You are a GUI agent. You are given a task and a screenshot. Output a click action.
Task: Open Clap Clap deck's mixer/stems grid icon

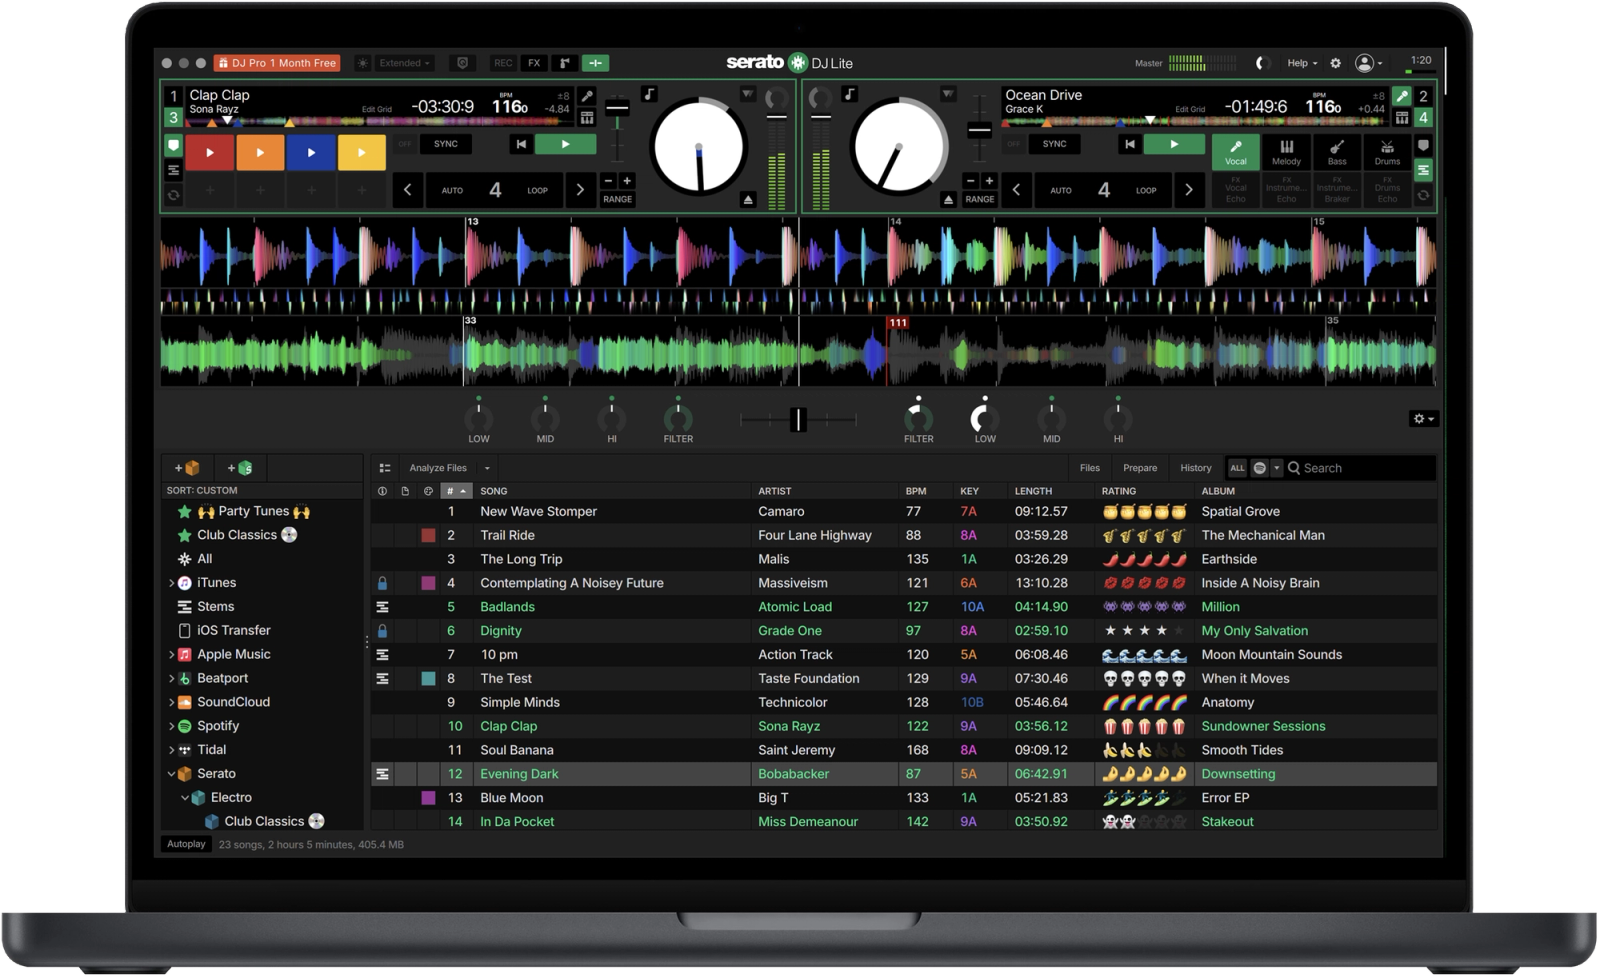point(587,118)
